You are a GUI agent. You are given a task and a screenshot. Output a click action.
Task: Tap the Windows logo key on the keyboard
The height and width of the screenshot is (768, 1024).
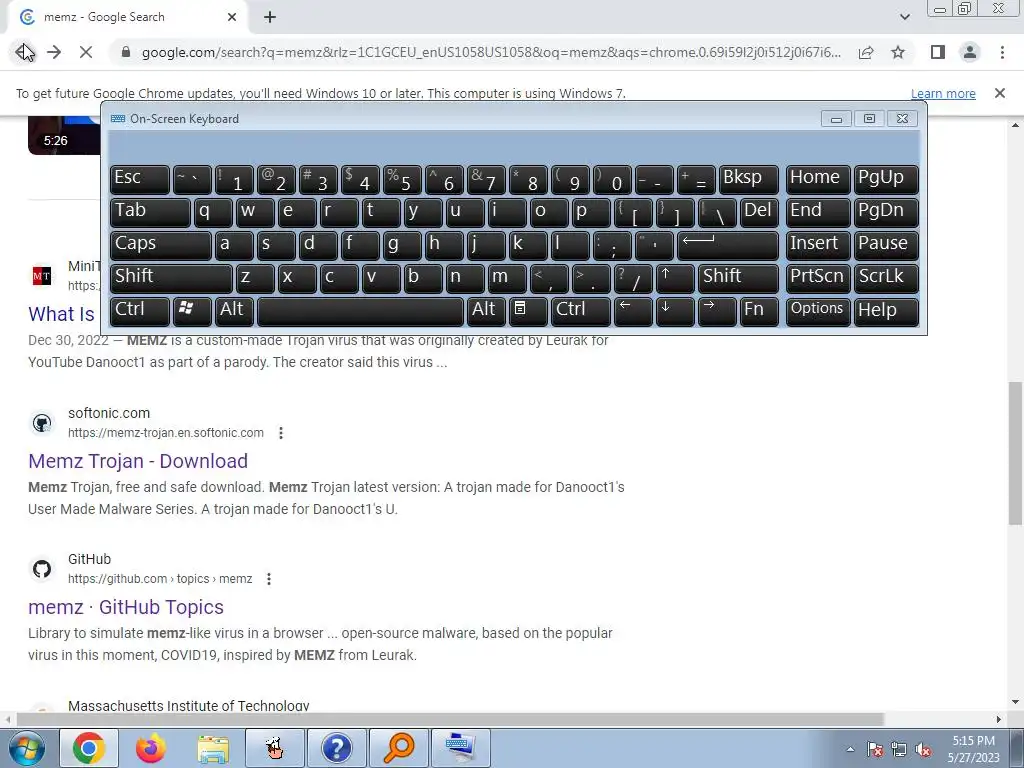pos(192,311)
